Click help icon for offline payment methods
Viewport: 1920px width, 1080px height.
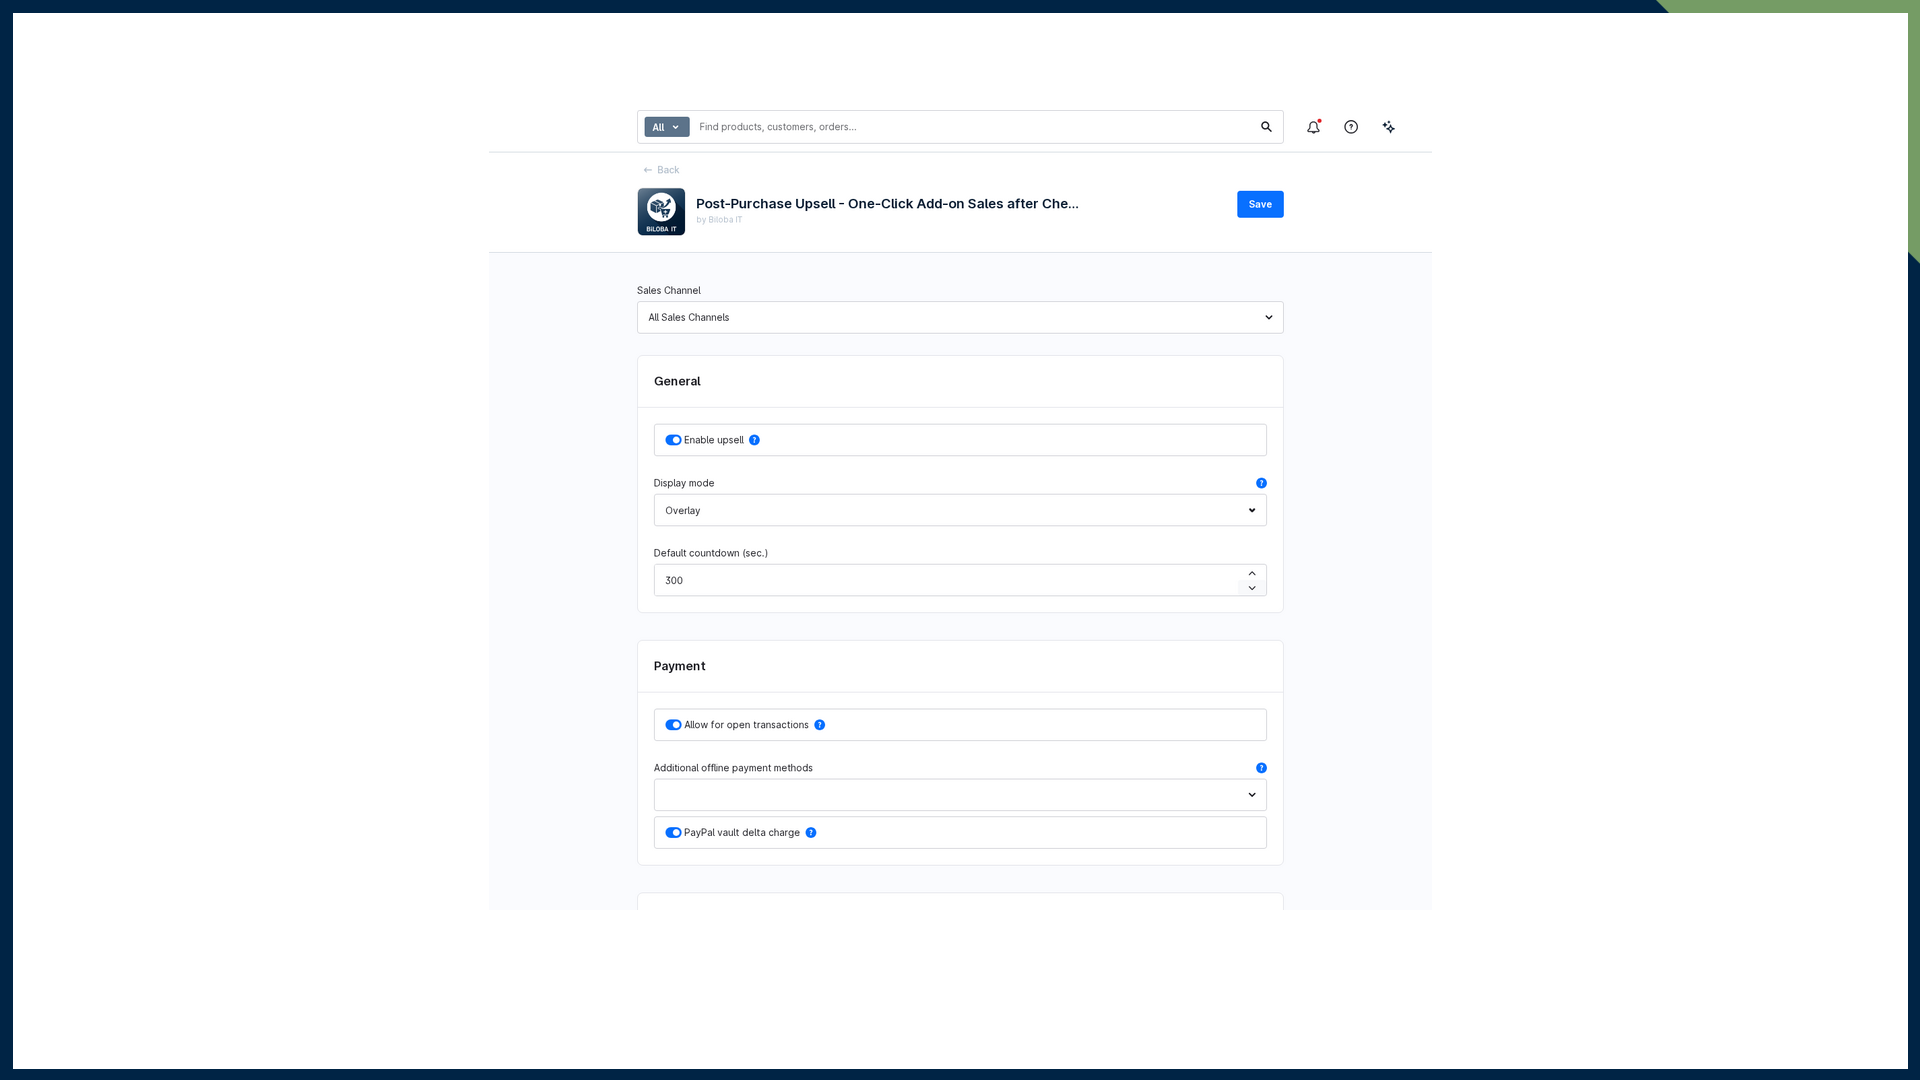1261,768
